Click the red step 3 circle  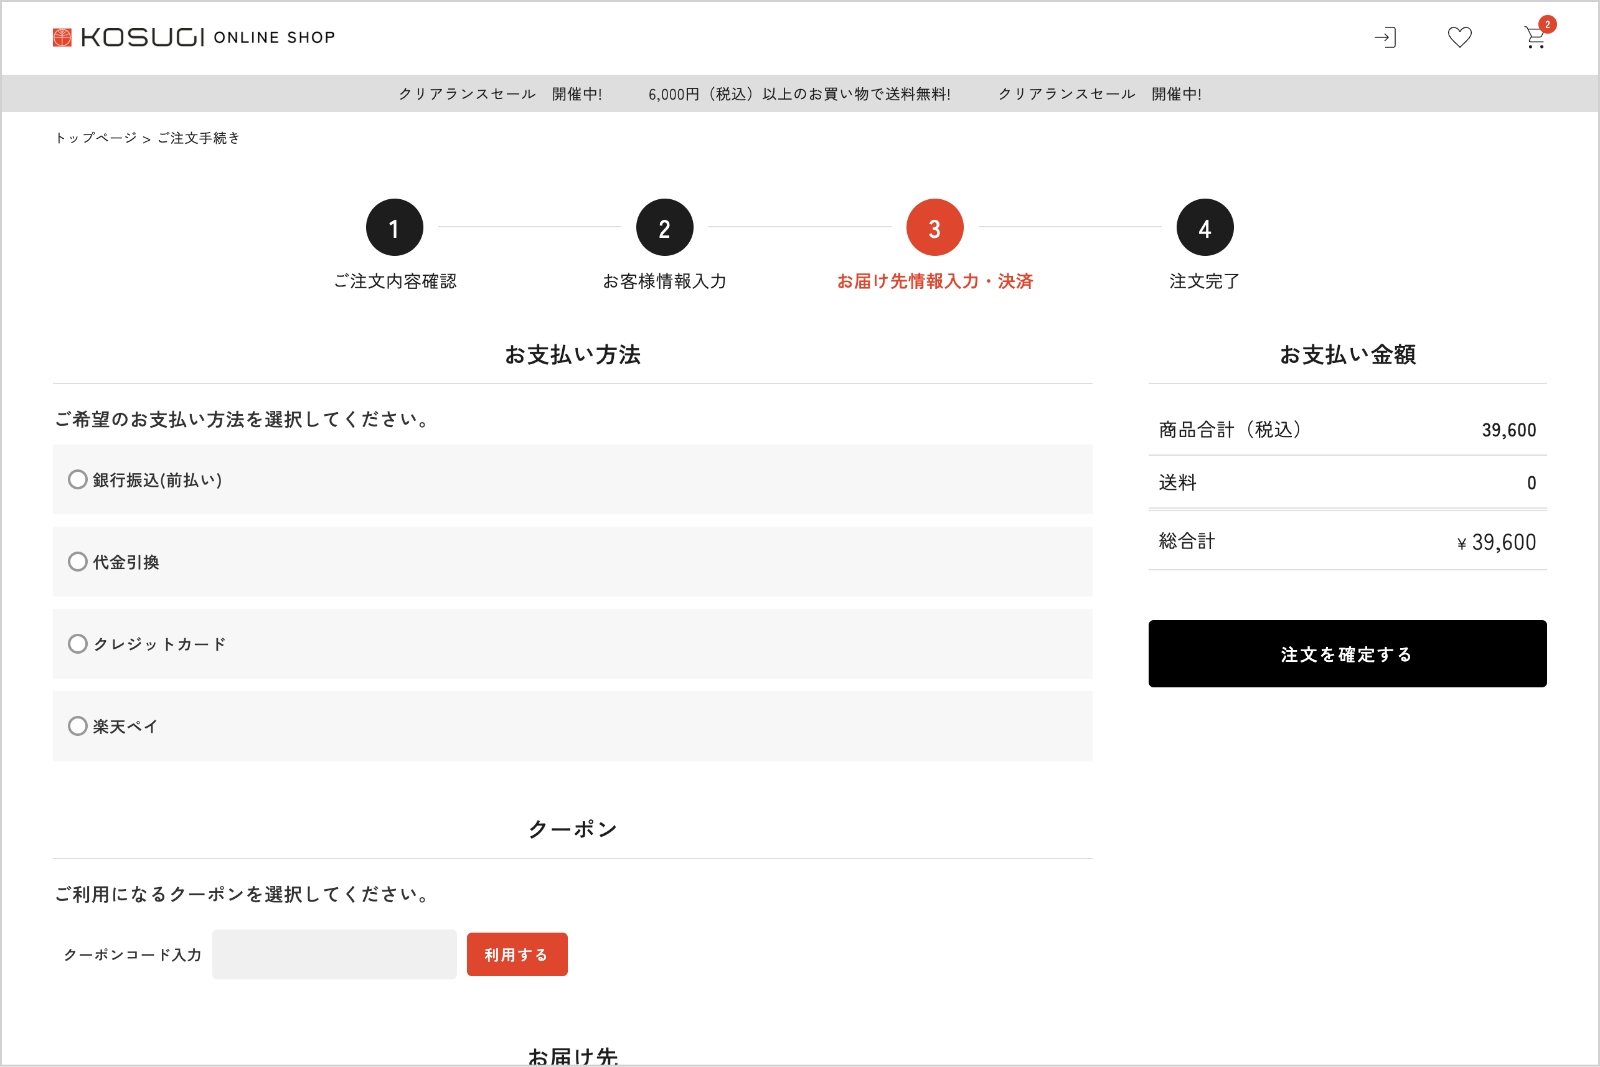(x=935, y=228)
